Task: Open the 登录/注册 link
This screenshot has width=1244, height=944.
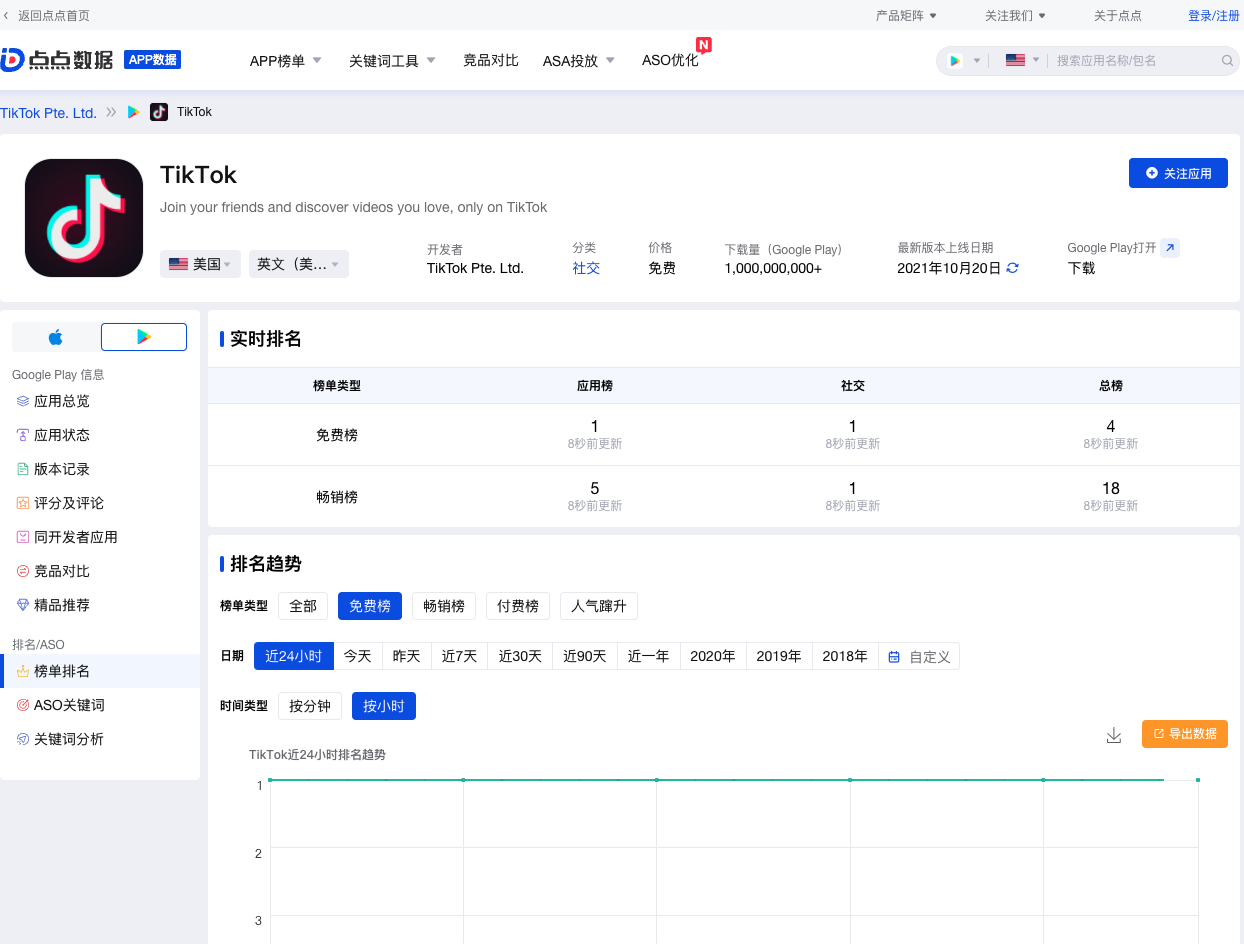Action: point(1214,15)
